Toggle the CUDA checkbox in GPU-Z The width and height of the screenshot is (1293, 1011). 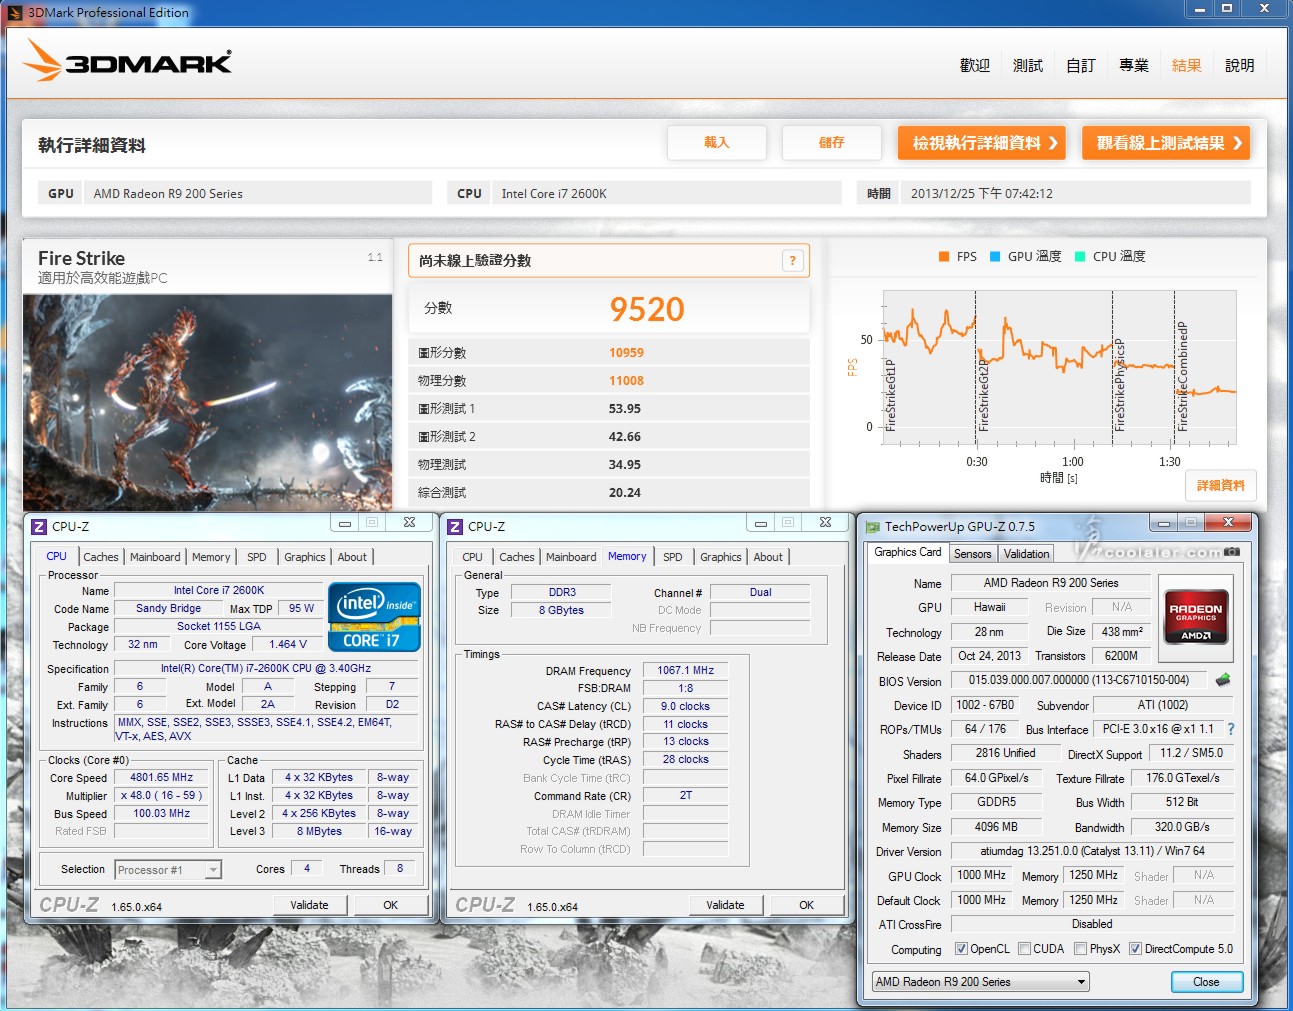pyautogui.click(x=1024, y=949)
